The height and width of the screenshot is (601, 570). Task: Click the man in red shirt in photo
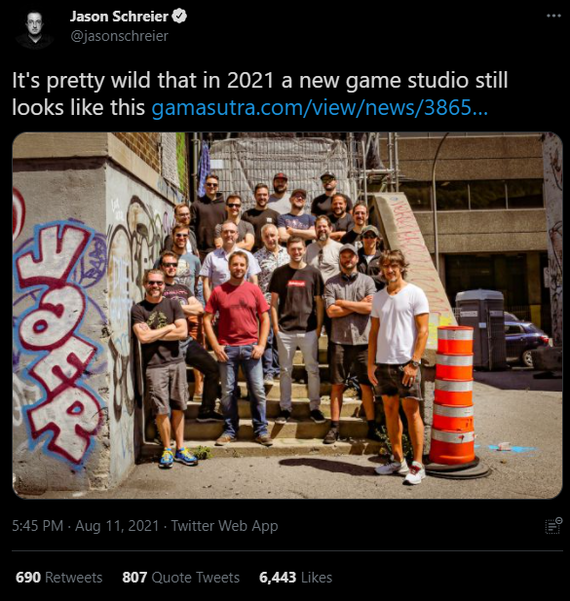(x=238, y=347)
